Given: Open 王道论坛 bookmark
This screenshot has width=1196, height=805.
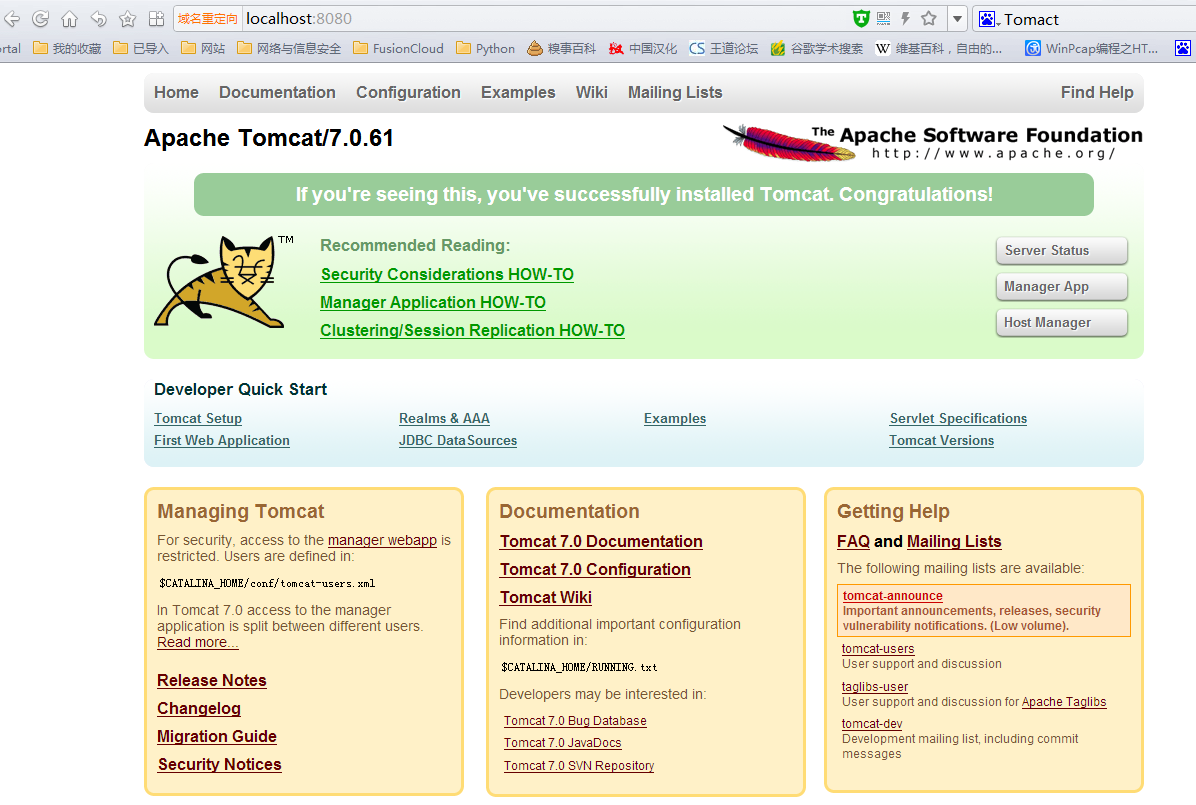Looking at the screenshot, I should (x=723, y=48).
